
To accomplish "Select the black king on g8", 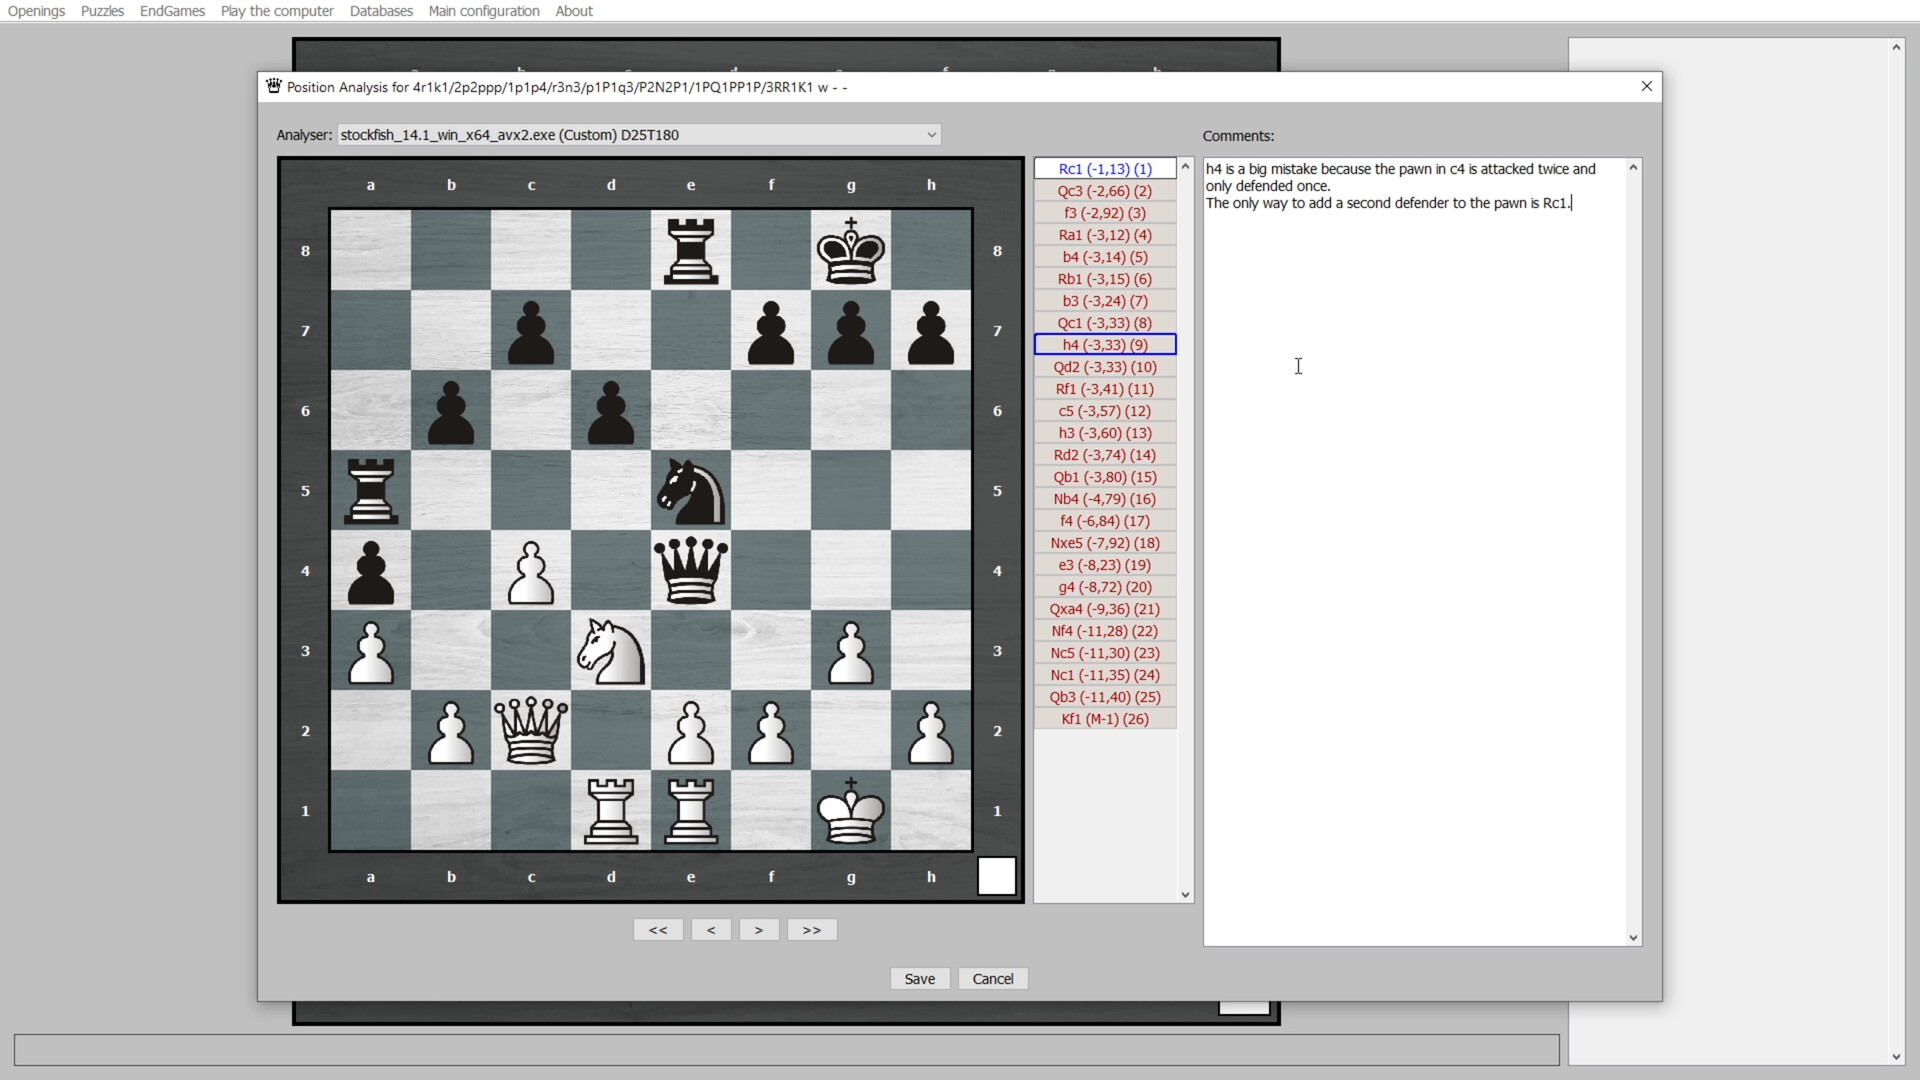I will coord(851,251).
